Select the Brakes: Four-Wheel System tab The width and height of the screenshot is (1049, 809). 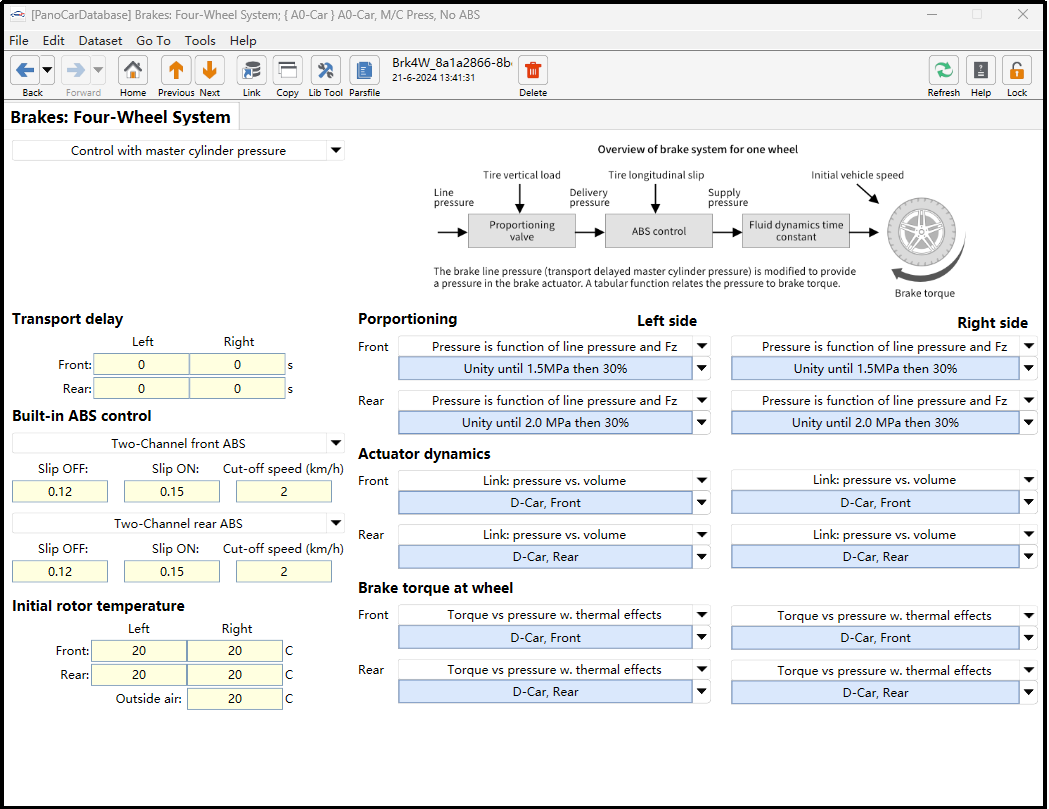(x=121, y=117)
